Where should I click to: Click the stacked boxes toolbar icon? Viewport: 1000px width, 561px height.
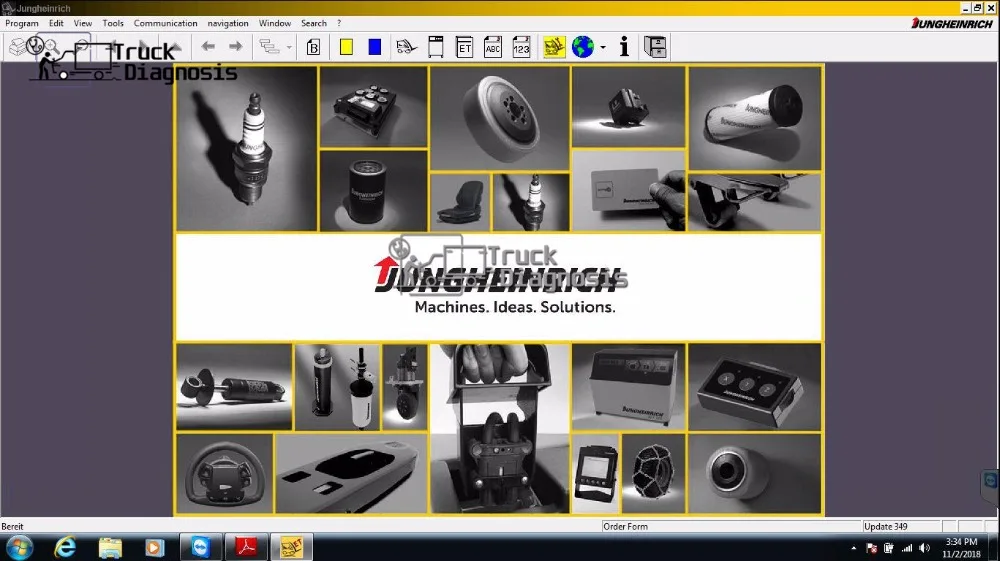tap(17, 47)
